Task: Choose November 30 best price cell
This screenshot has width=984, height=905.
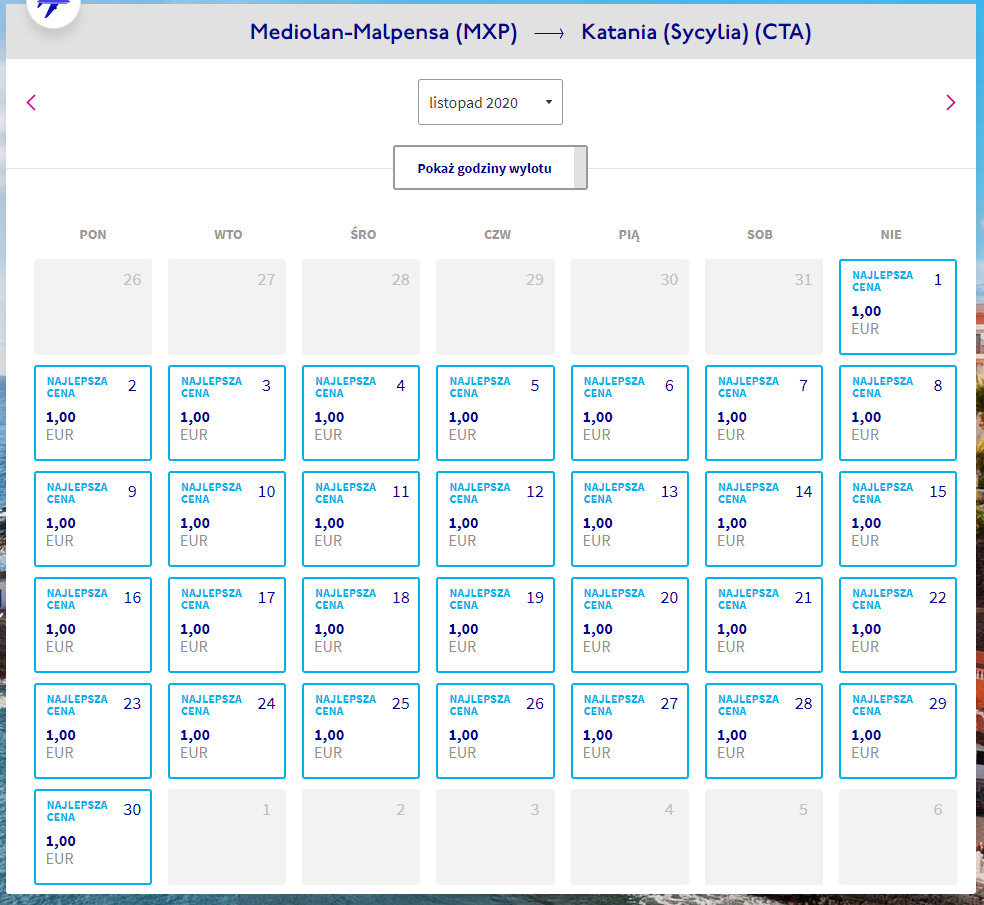Action: pos(93,837)
